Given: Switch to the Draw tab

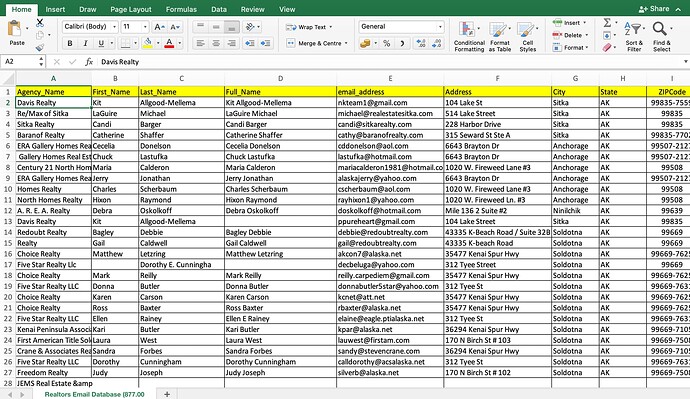Looking at the screenshot, I should (x=88, y=9).
